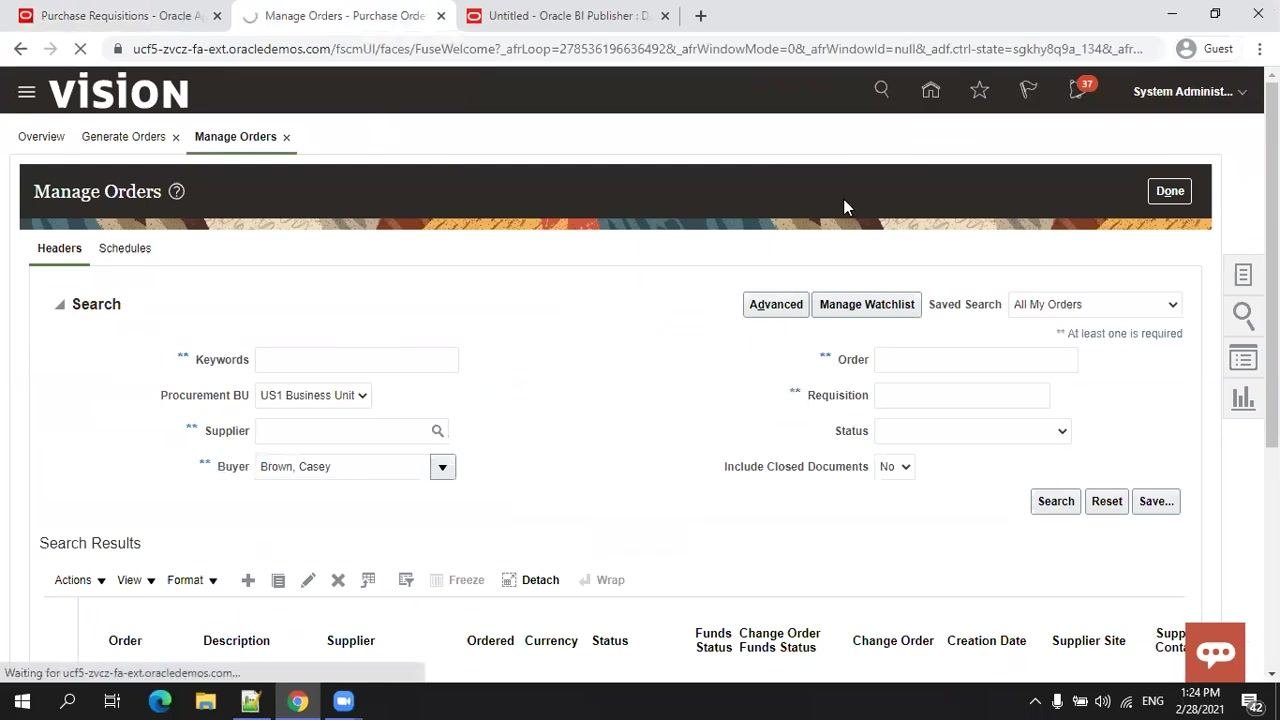
Task: Open notifications bell with 37 badge
Action: pos(1080,88)
